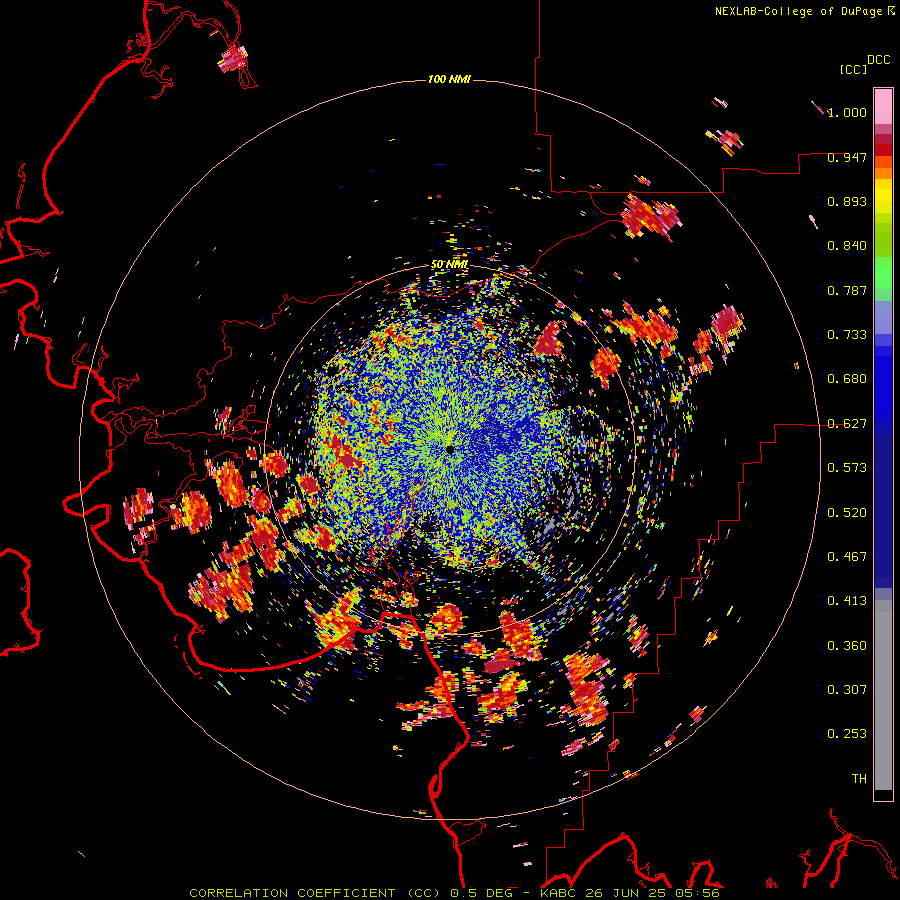Image resolution: width=900 pixels, height=900 pixels.
Task: Click the 0.840 color scale value
Action: tap(847, 246)
